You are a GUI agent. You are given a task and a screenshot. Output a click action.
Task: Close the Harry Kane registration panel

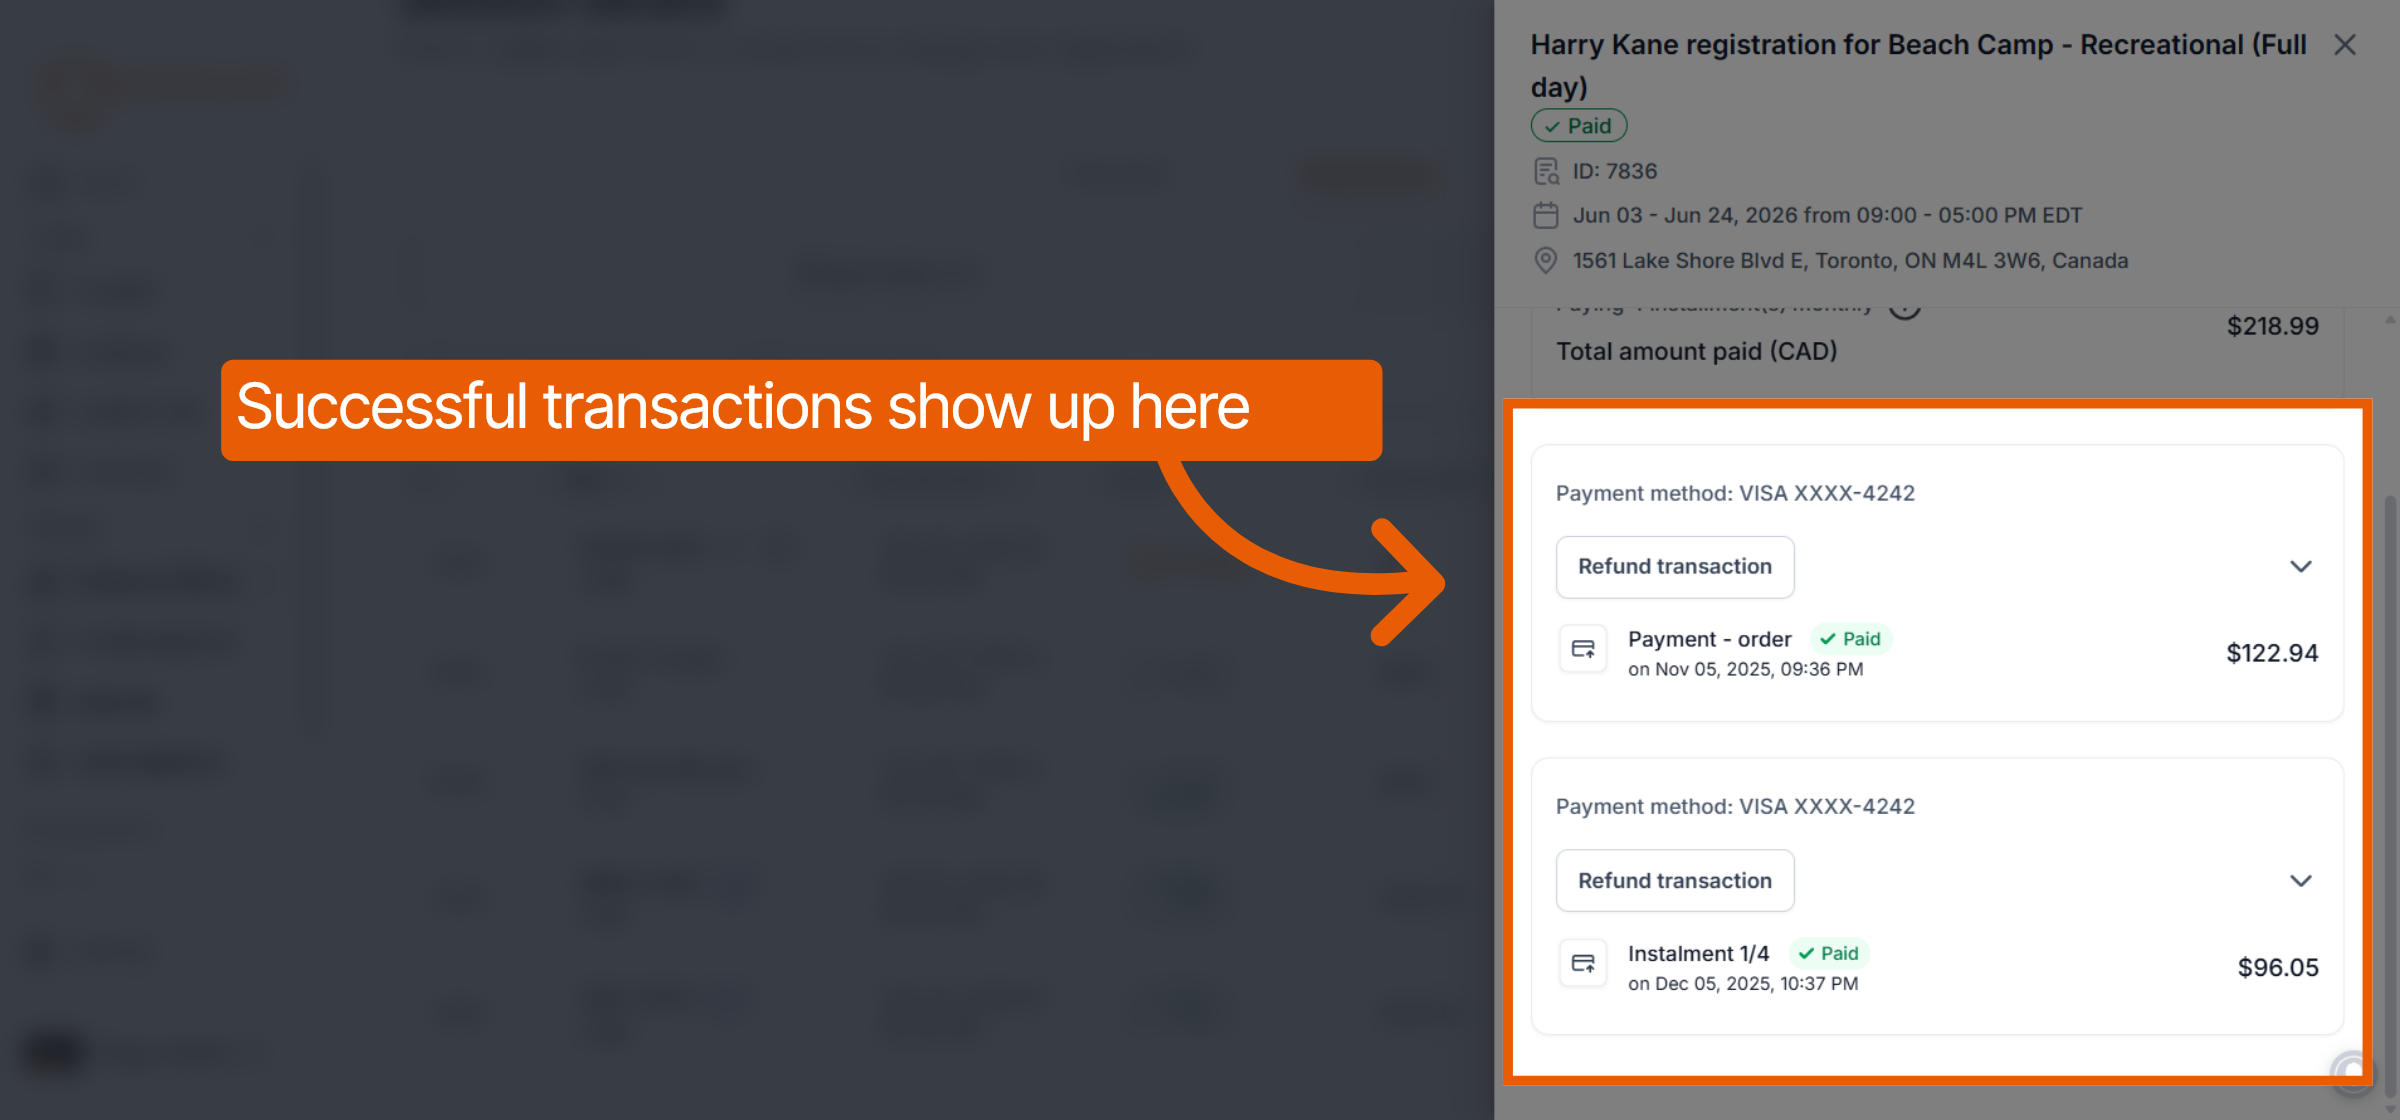tap(2345, 45)
